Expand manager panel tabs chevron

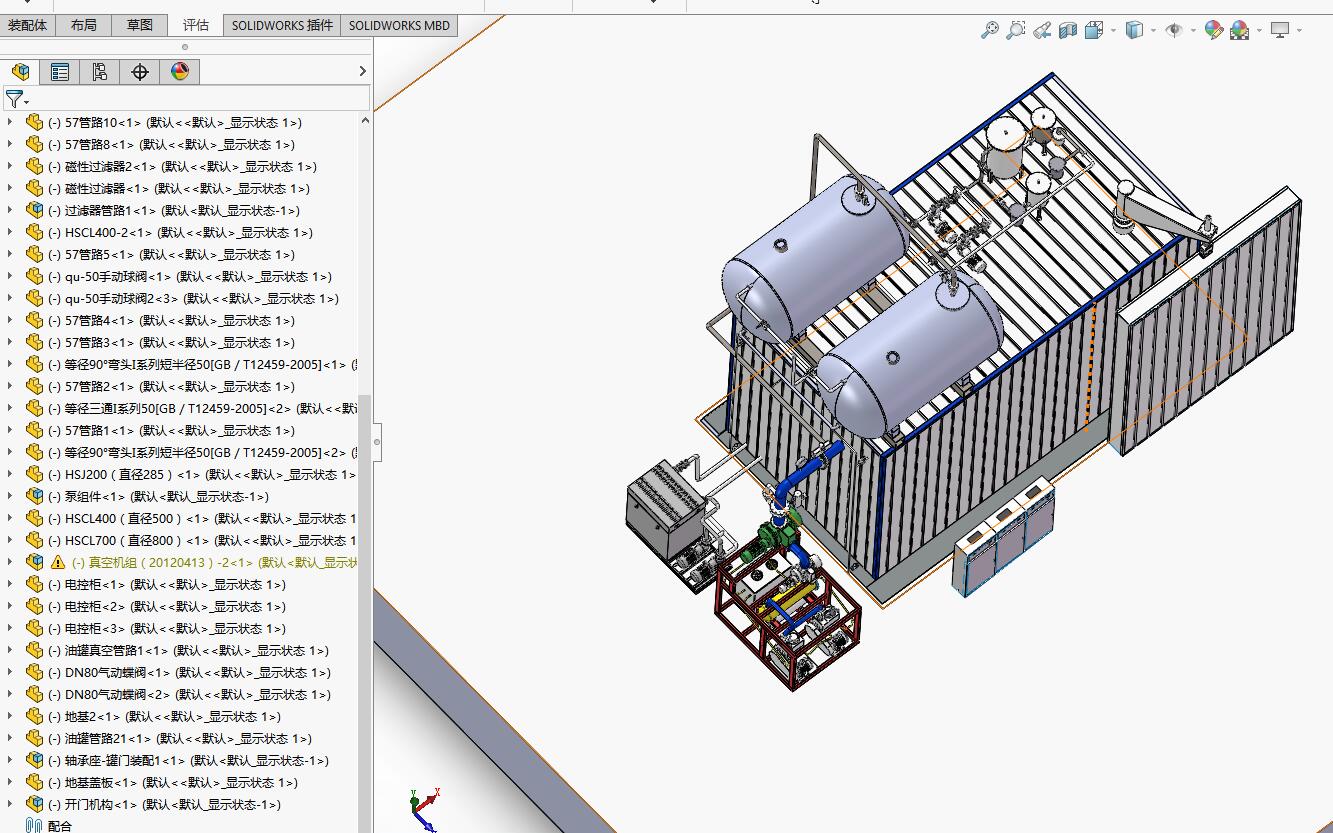tap(362, 71)
